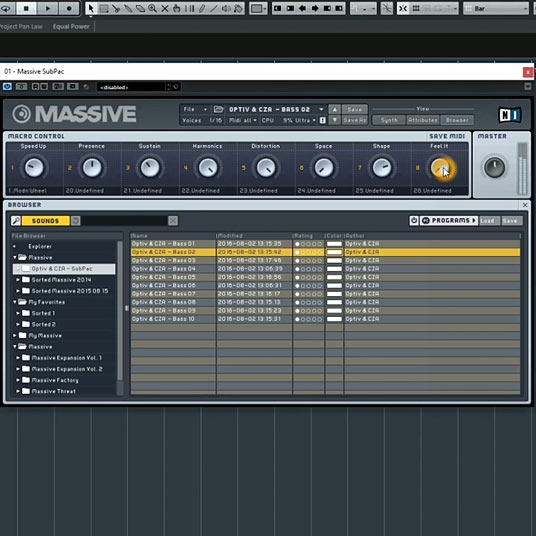Set rating on Bass 01 row
Image resolution: width=536 pixels, height=536 pixels.
click(308, 244)
